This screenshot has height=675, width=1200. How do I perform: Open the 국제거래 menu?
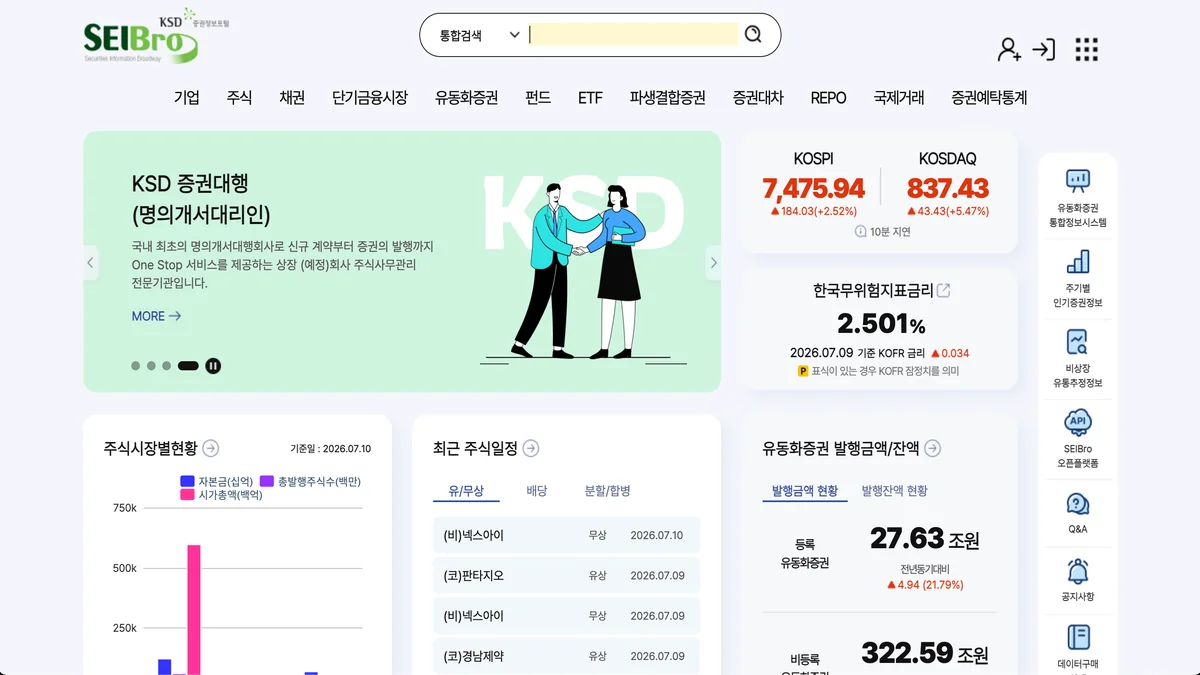(x=899, y=98)
